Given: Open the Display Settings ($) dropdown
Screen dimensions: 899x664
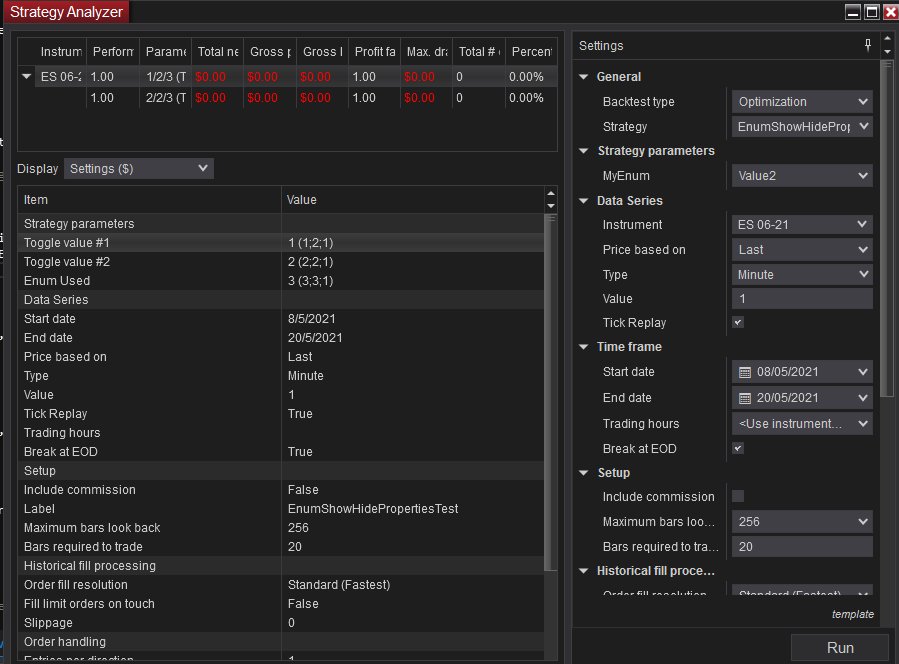Looking at the screenshot, I should pos(138,169).
